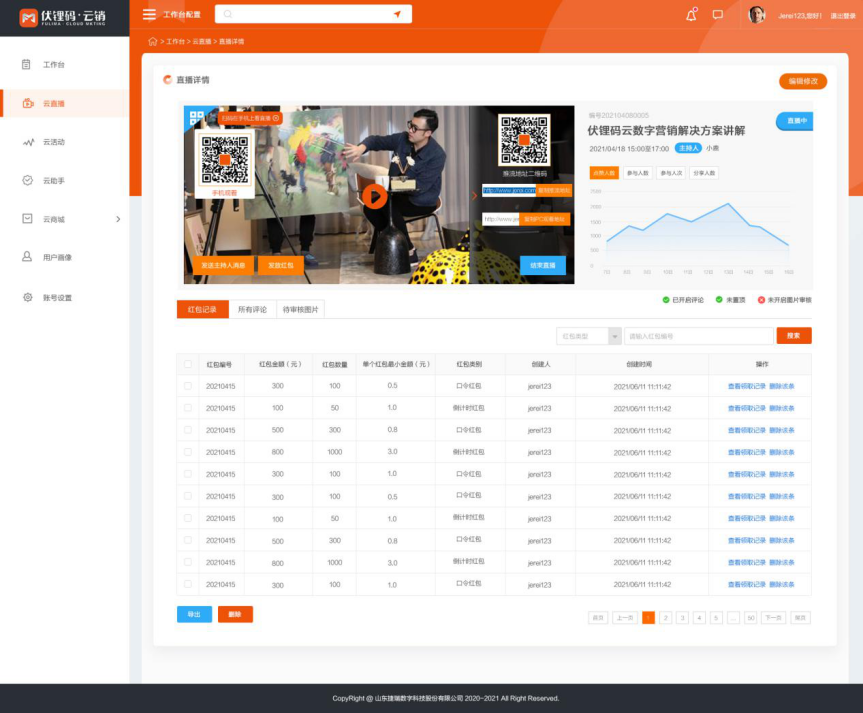Click the orange 搜索 button
Screen dimensions: 863x713
click(793, 336)
